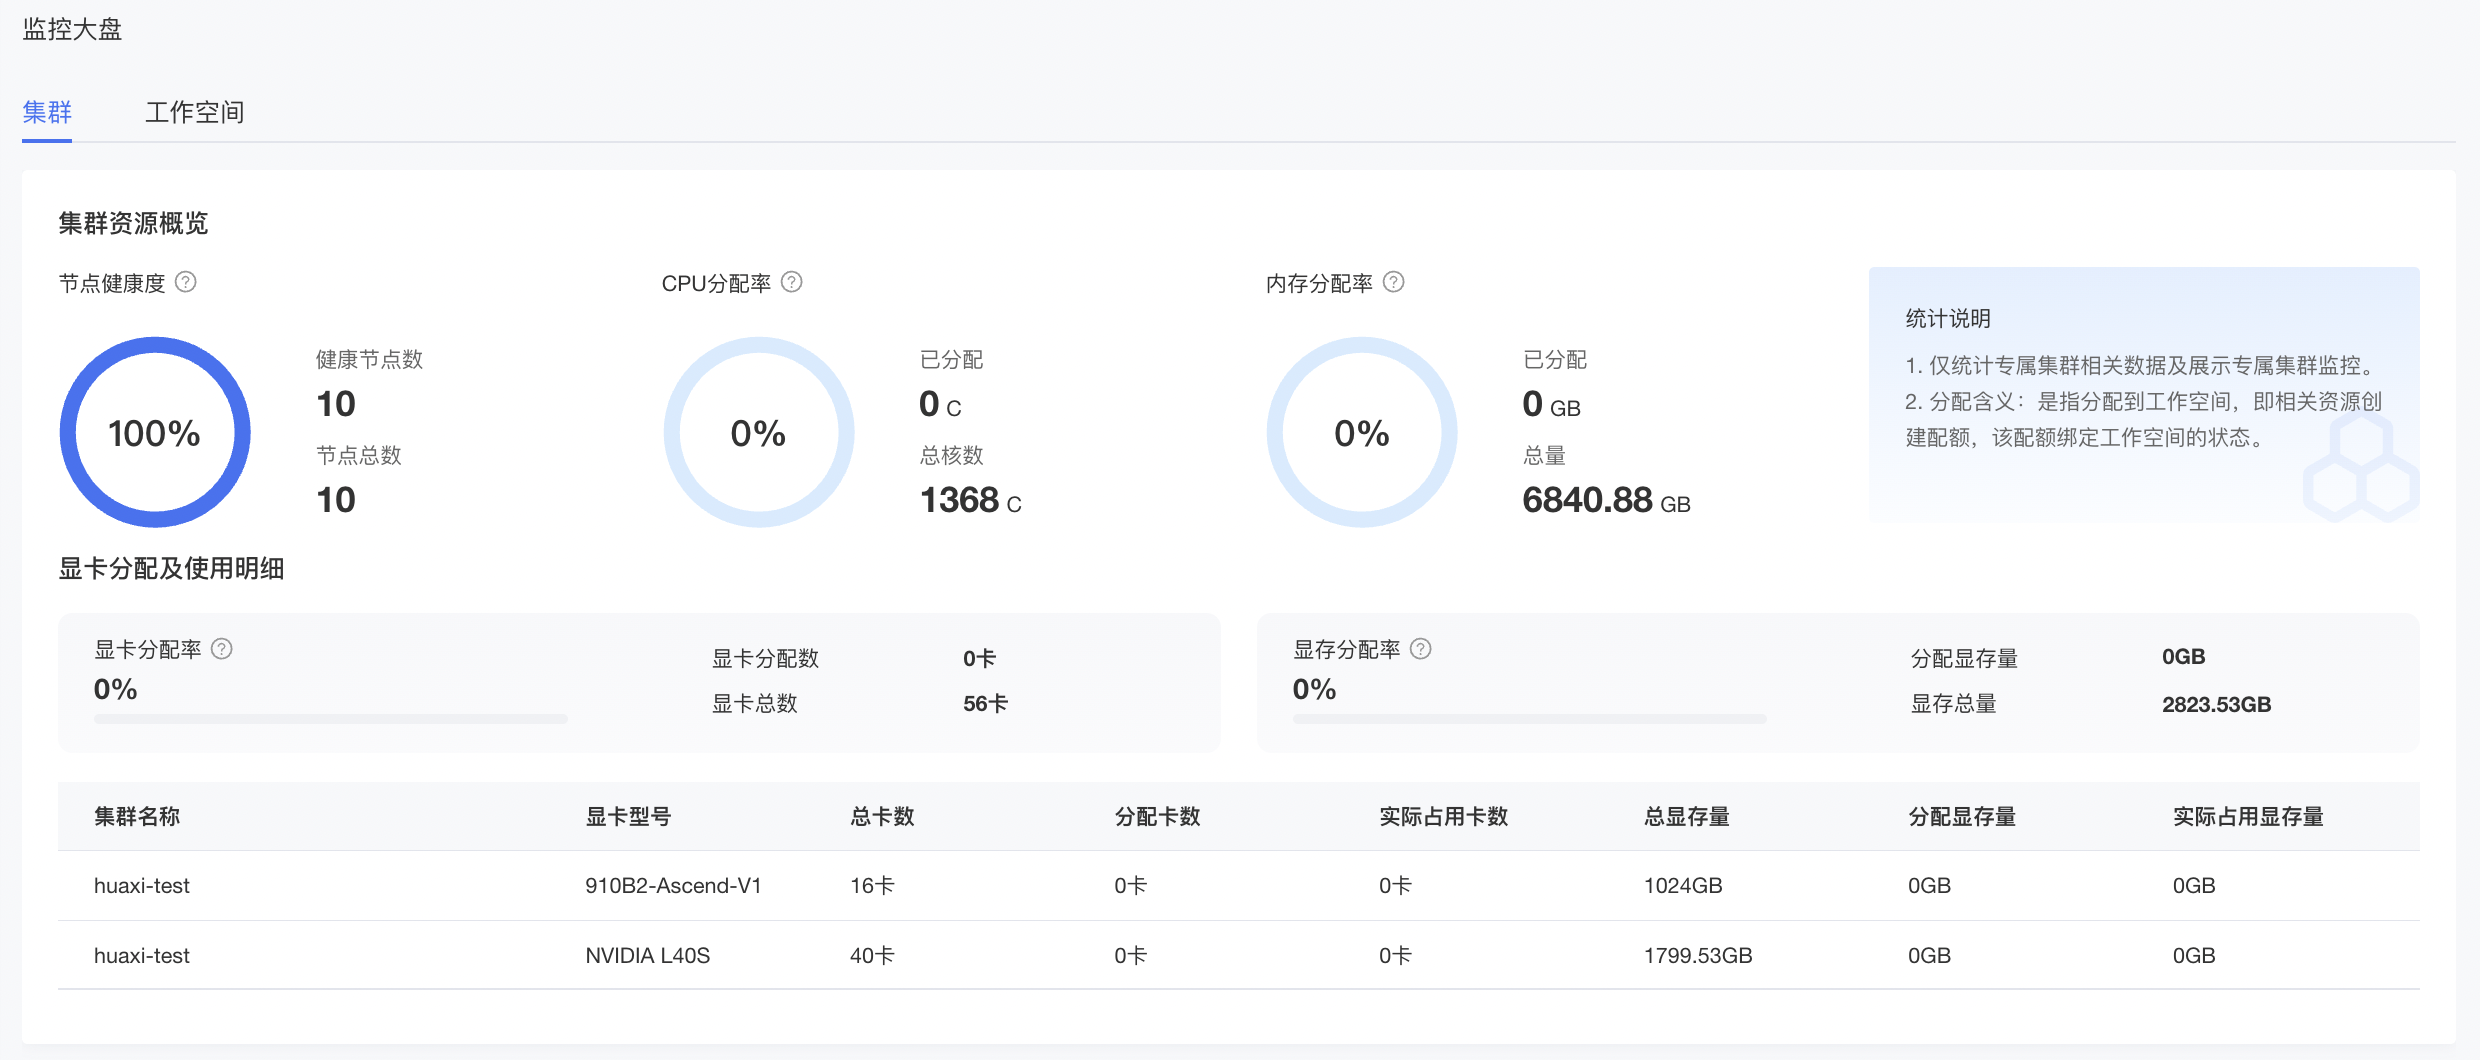Switch to the 工作空间 tab
The width and height of the screenshot is (2480, 1060).
coord(194,112)
